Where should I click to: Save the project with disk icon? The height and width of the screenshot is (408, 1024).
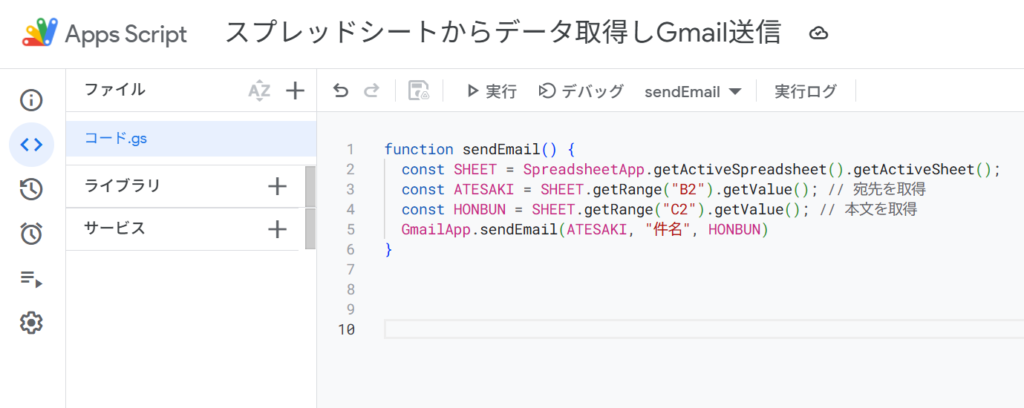point(419,91)
